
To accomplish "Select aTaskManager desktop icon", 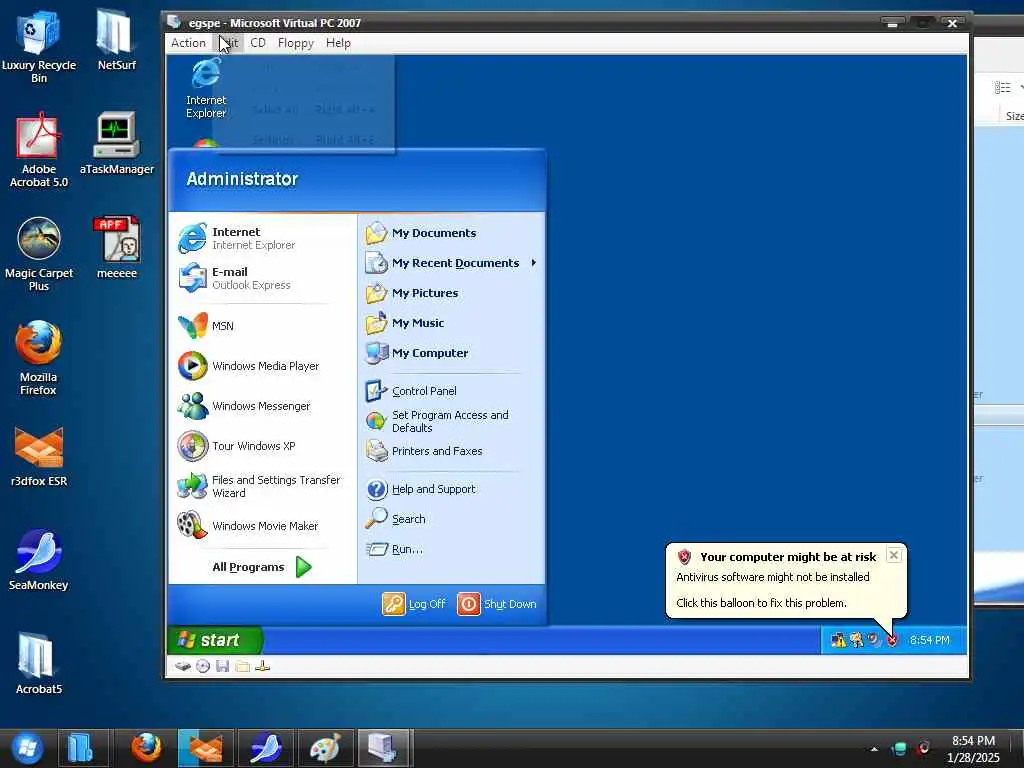I will coord(116,144).
